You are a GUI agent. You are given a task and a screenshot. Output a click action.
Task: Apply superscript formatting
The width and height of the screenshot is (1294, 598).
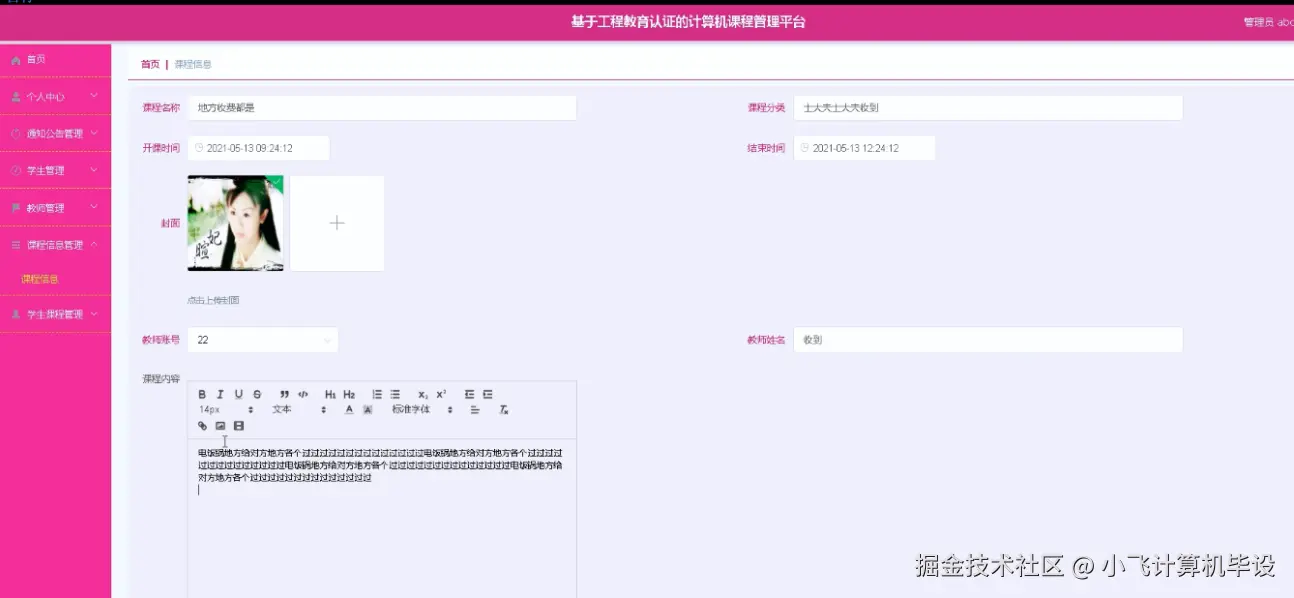coord(441,395)
